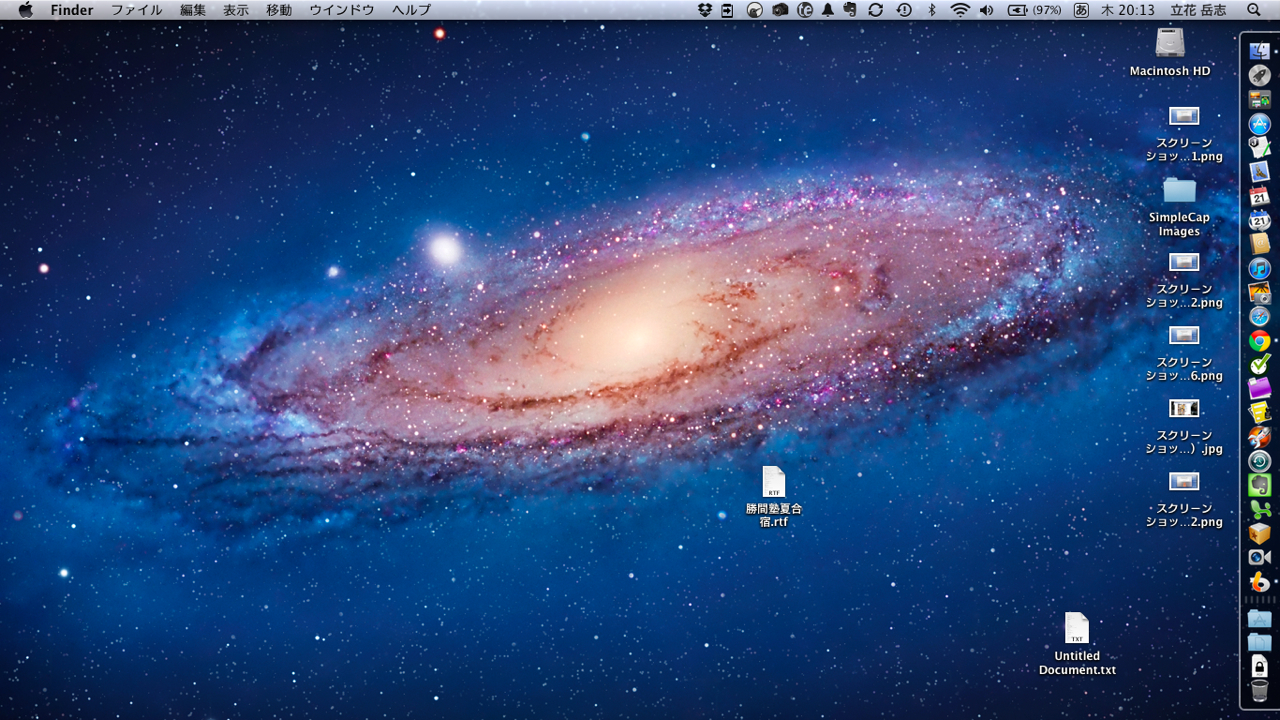Open the ウインドウ menu
This screenshot has width=1280, height=720.
tap(342, 10)
